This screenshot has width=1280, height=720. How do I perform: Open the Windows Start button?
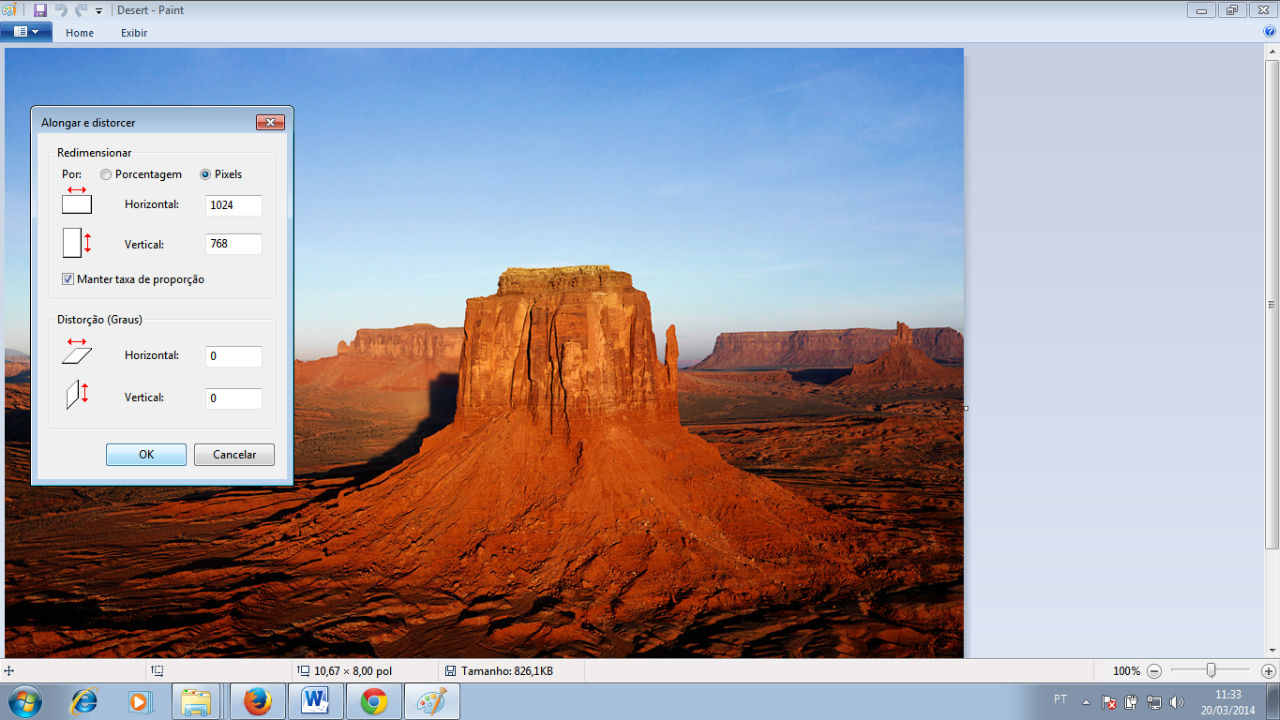pyautogui.click(x=23, y=702)
